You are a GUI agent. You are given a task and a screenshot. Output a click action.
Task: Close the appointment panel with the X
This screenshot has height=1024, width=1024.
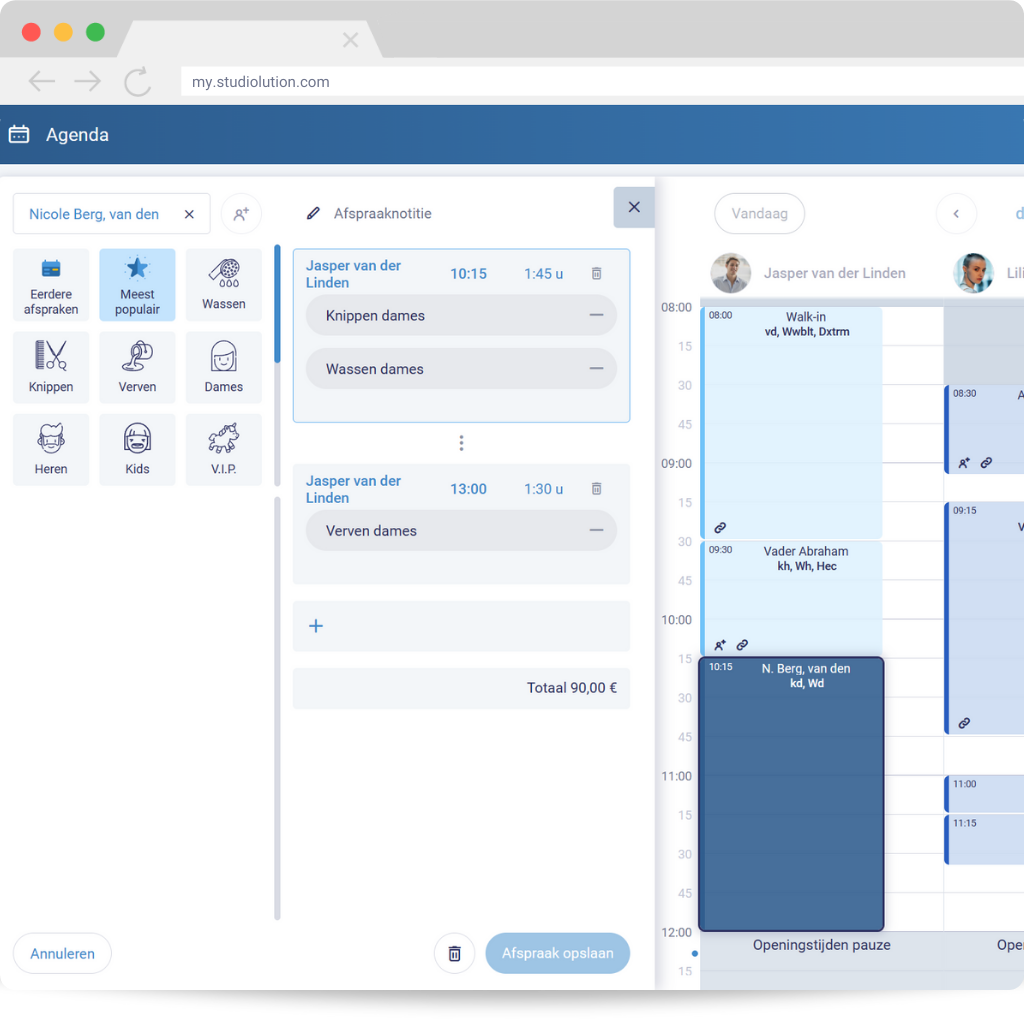(x=633, y=207)
